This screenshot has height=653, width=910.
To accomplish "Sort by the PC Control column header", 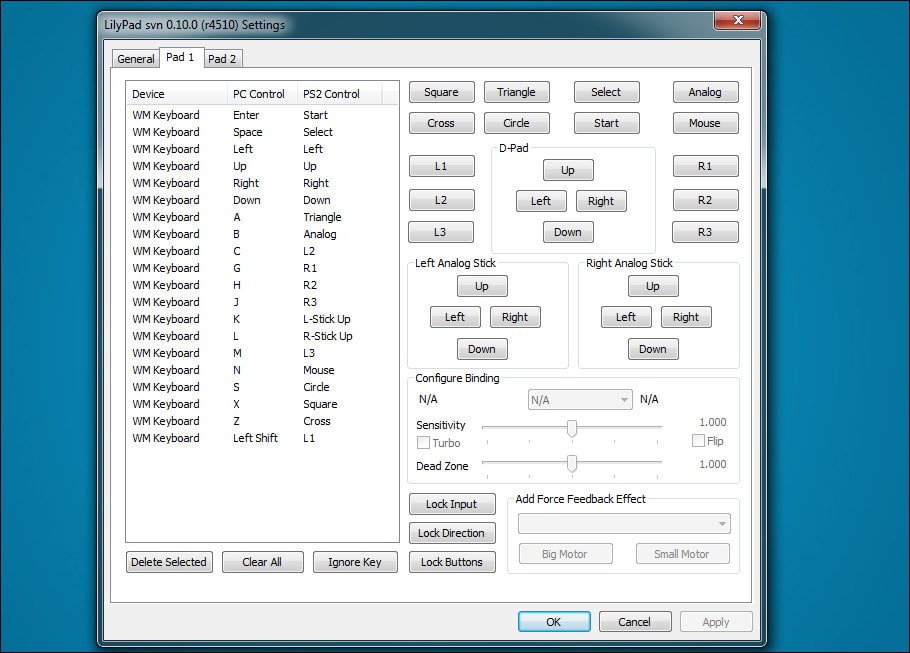I will [262, 94].
